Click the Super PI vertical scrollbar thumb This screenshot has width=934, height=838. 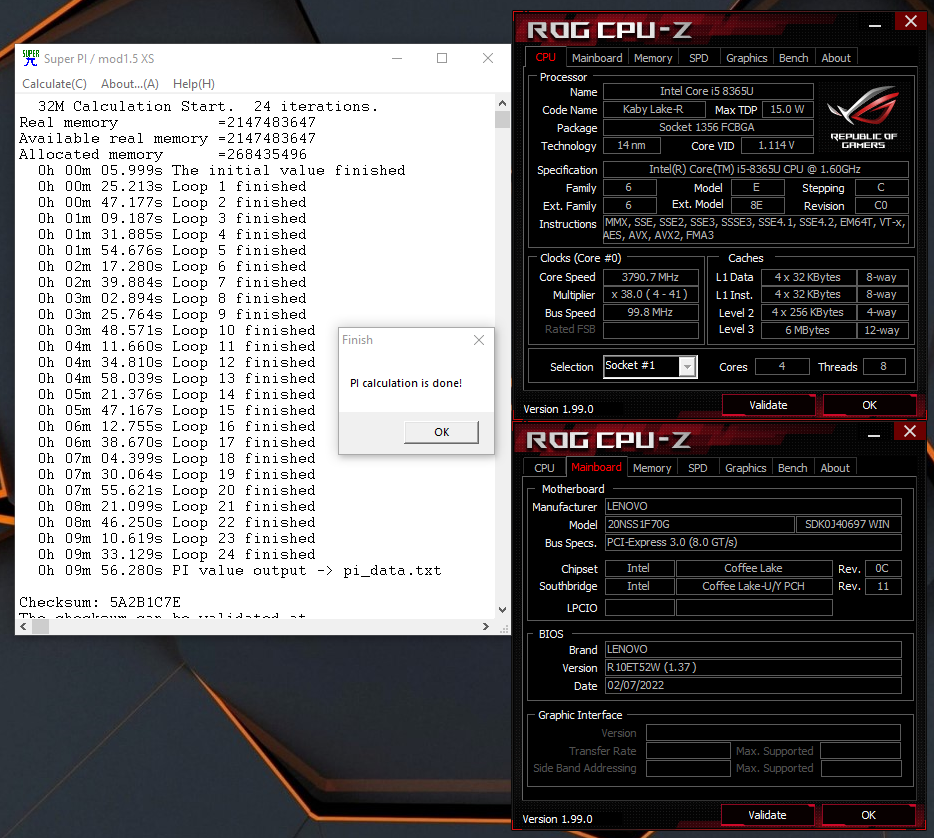pyautogui.click(x=502, y=119)
